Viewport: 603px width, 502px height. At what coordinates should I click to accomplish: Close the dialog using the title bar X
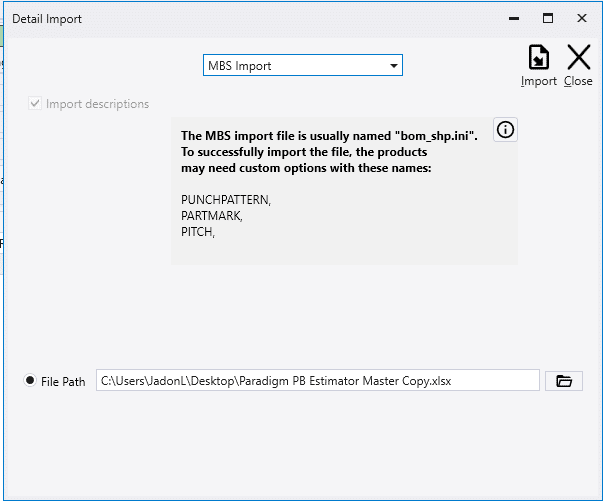pos(581,18)
